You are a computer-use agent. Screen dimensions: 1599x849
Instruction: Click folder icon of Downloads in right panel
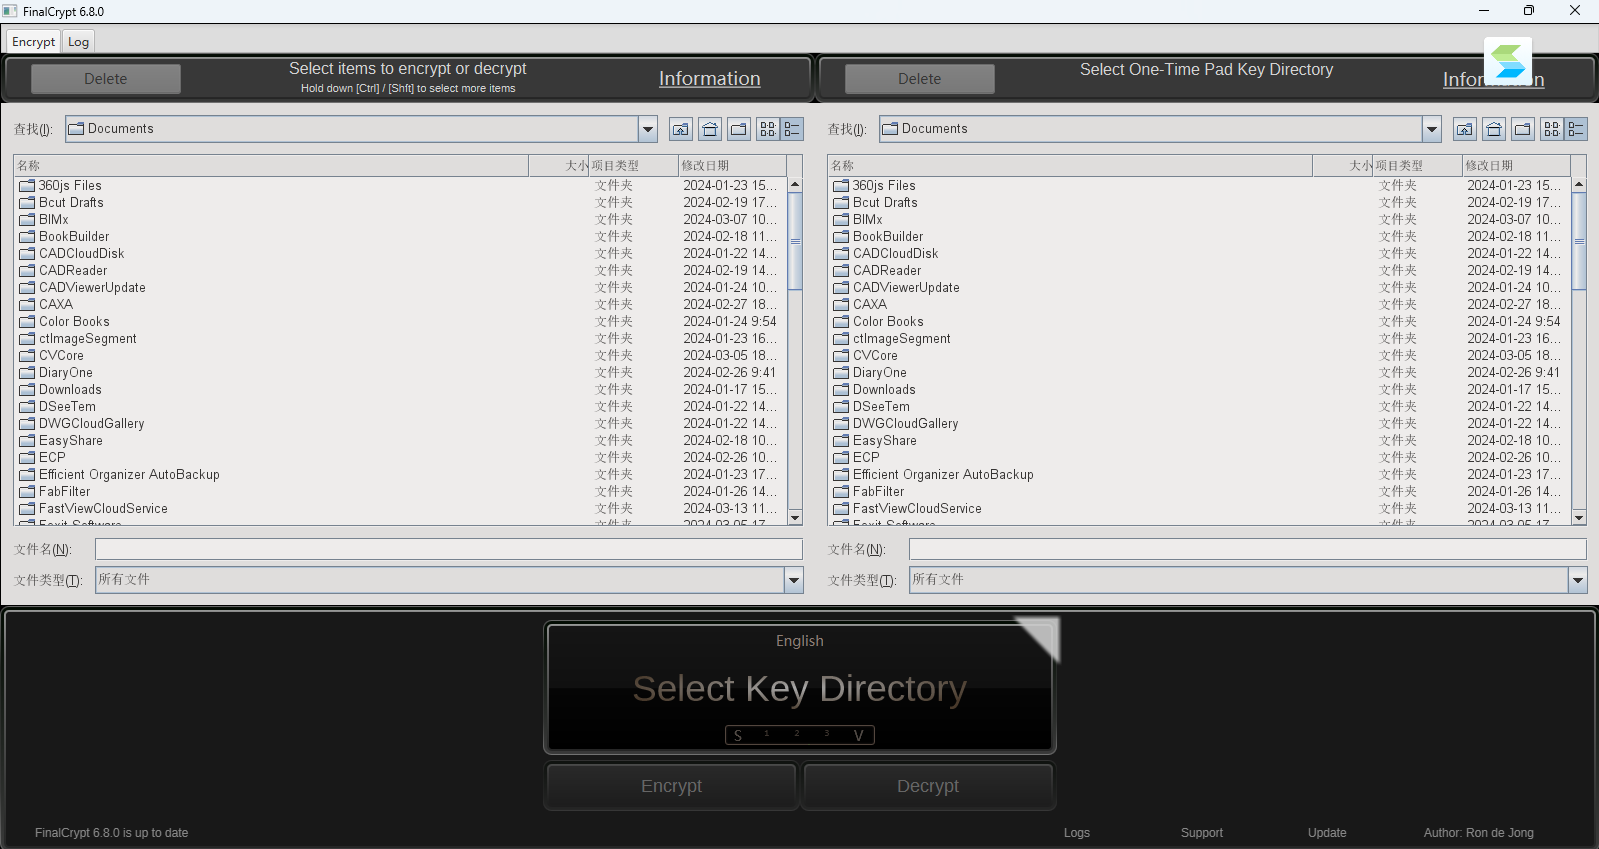point(841,390)
